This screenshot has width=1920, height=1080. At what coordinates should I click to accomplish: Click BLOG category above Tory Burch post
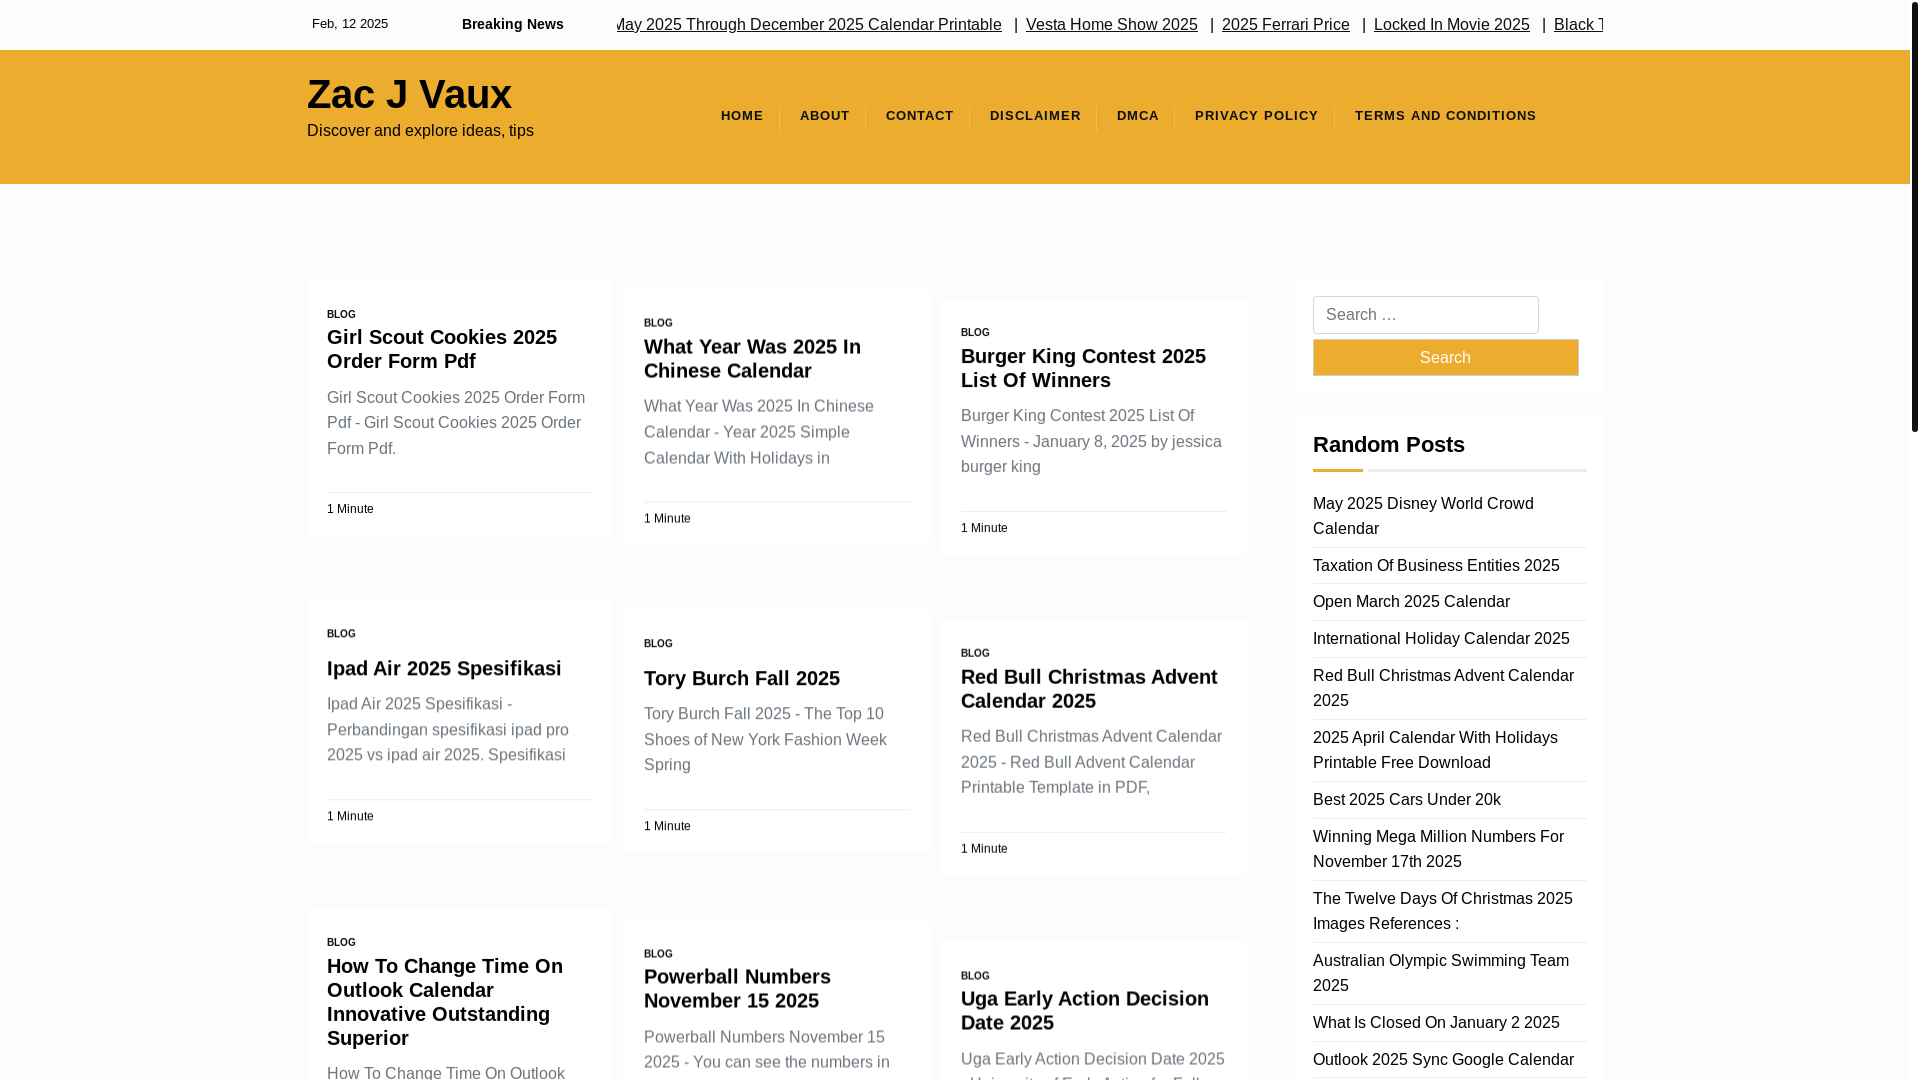(x=658, y=644)
